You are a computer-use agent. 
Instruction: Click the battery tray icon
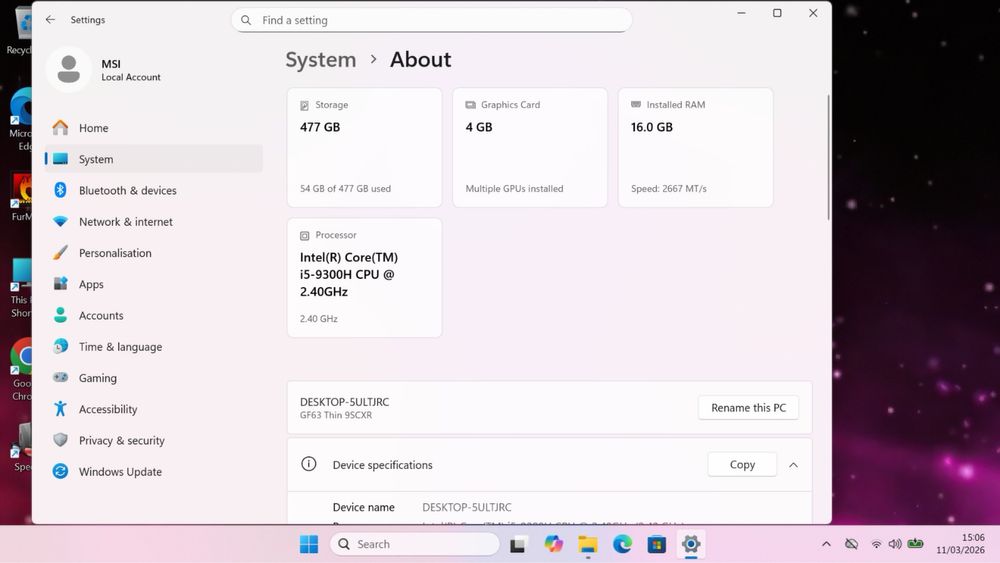tap(916, 544)
